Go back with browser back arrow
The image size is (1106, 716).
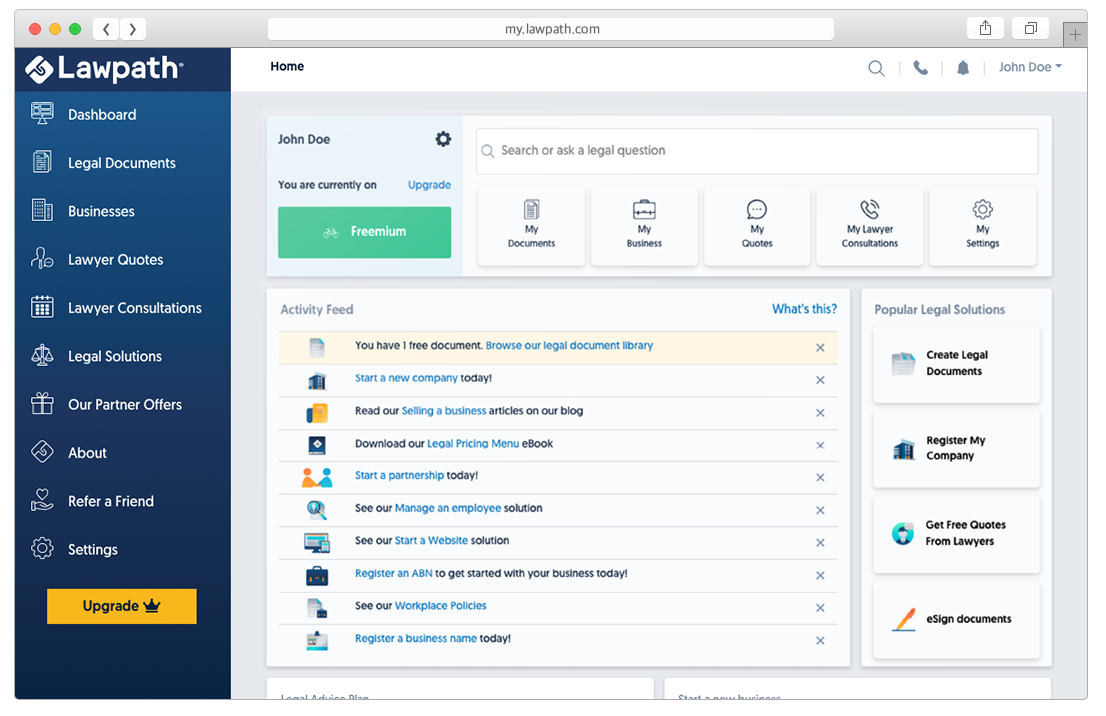(107, 29)
